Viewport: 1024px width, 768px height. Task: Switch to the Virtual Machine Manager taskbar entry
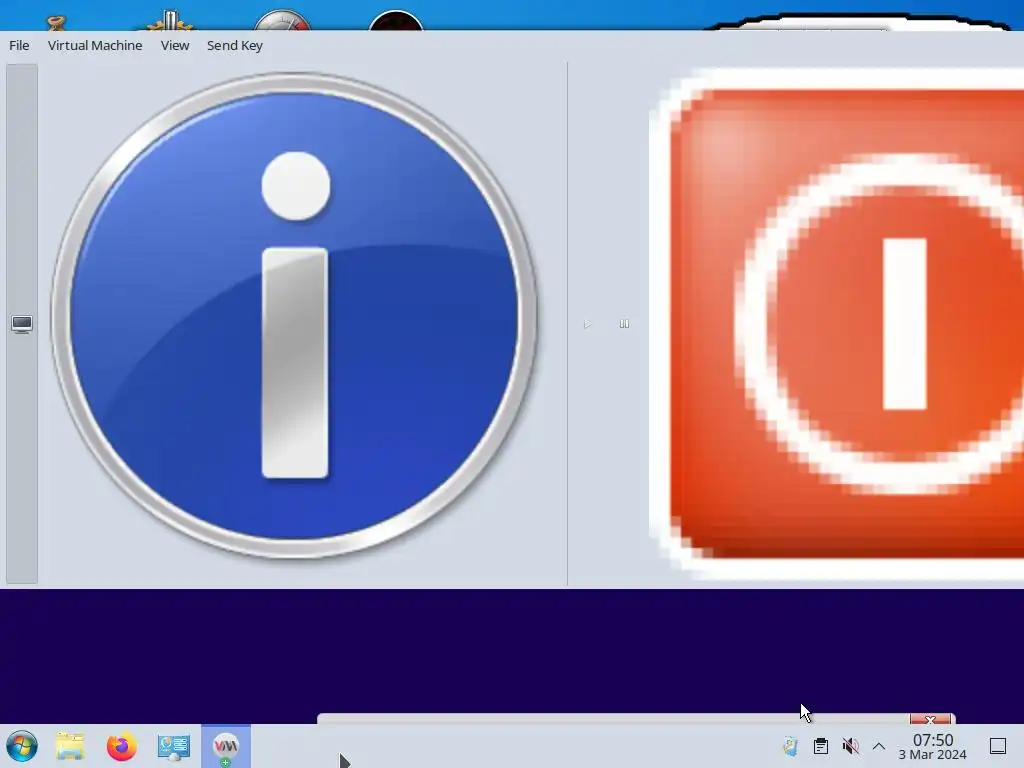[226, 746]
